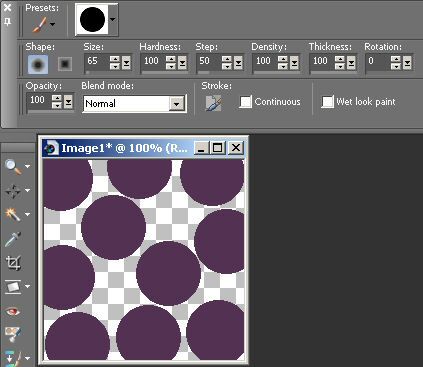Open the Thickness slider dropdown
Viewport: 423px width, 367px height.
[351, 62]
